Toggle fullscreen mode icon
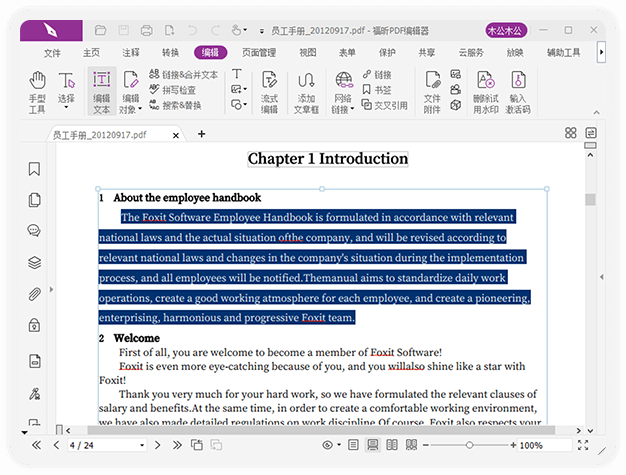626x475 pixels. point(583,445)
